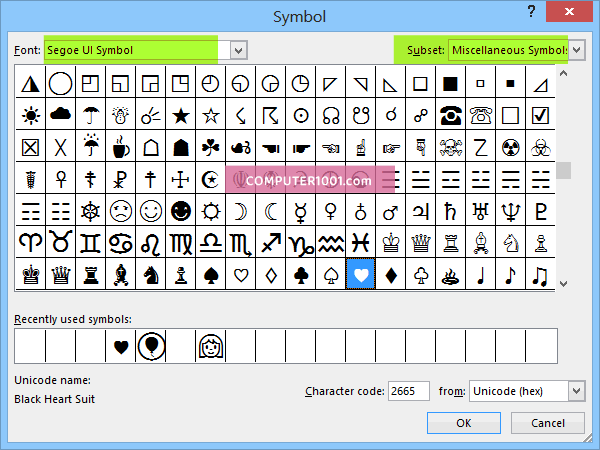Choose the male Mars symbol
The width and height of the screenshot is (600, 450).
[390, 211]
